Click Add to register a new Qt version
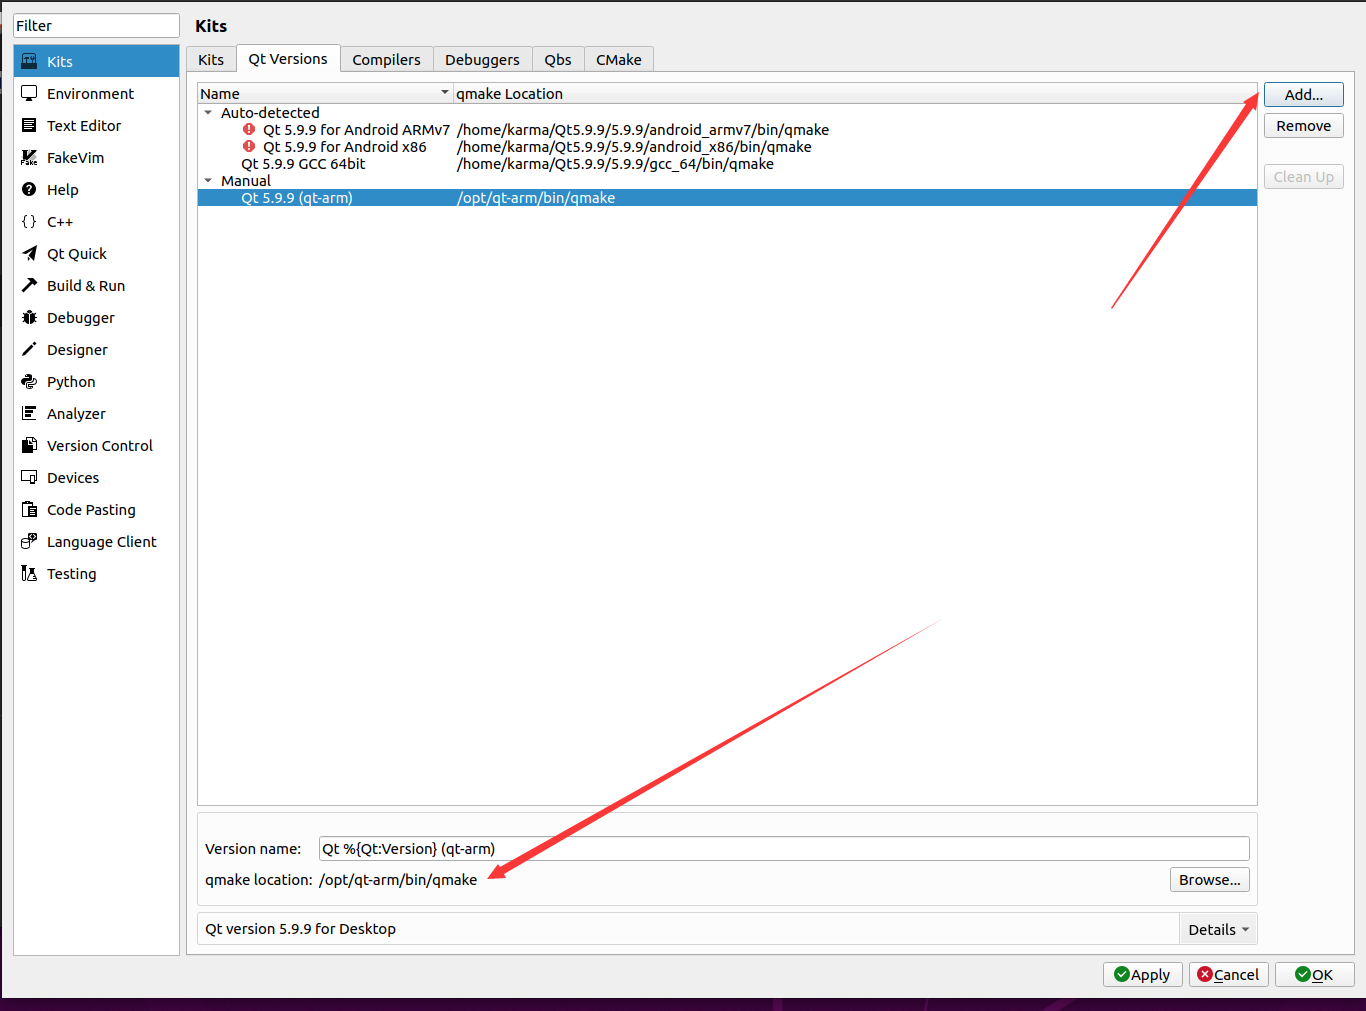This screenshot has height=1011, width=1366. (1303, 94)
